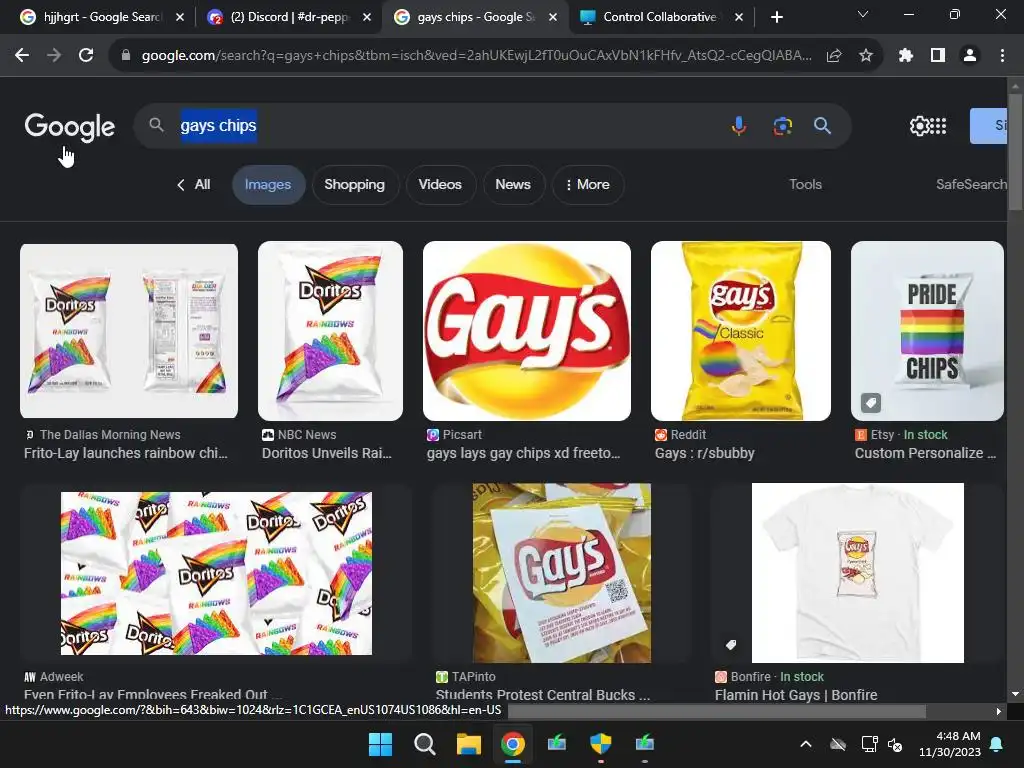Viewport: 1024px width, 768px height.
Task: Open Etsy Pride Chips image
Action: coord(927,331)
